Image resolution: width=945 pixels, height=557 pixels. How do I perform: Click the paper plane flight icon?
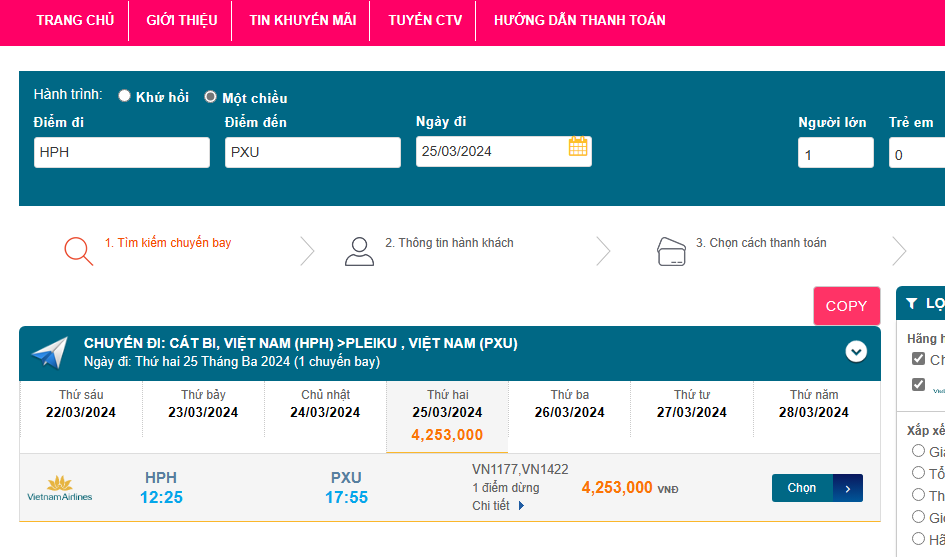(49, 352)
